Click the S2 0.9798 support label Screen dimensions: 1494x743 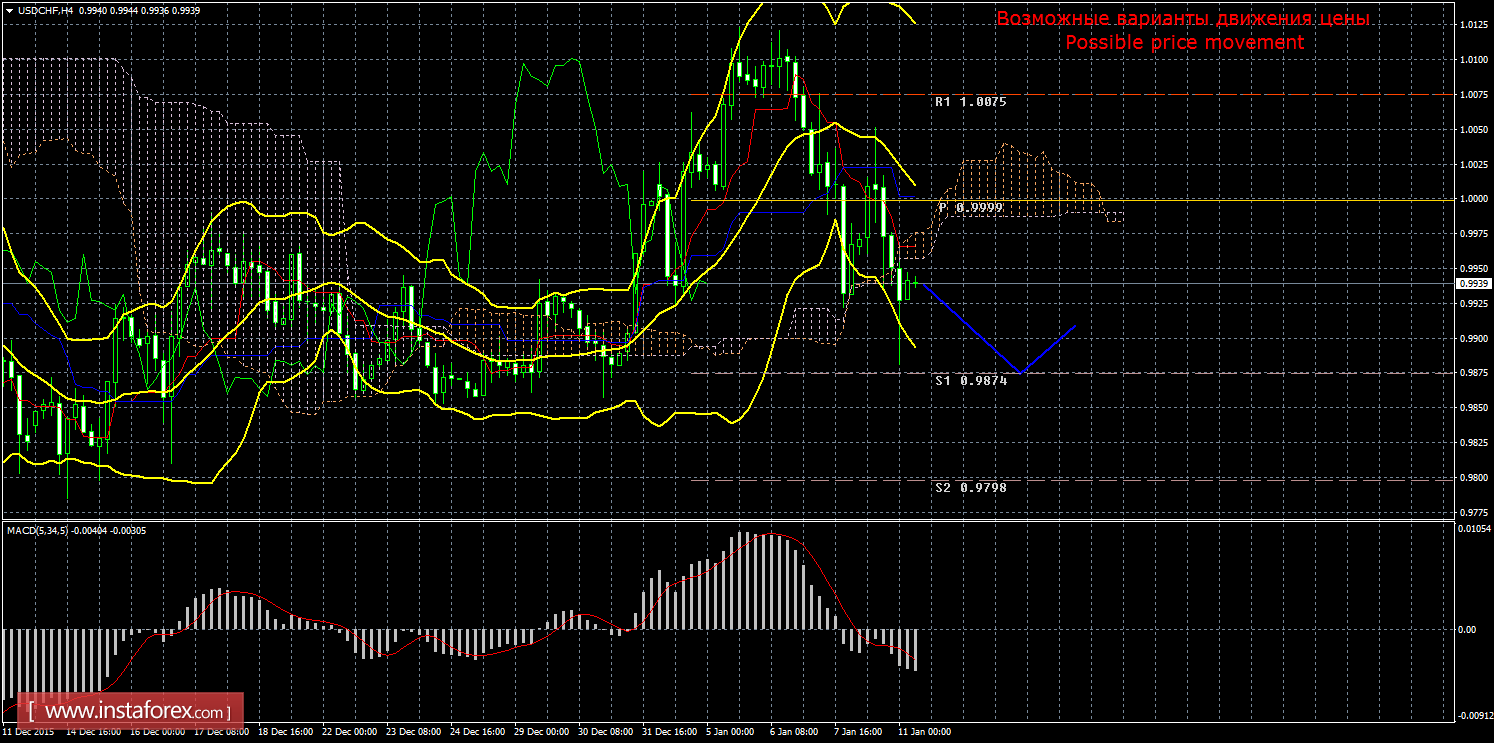tap(970, 487)
